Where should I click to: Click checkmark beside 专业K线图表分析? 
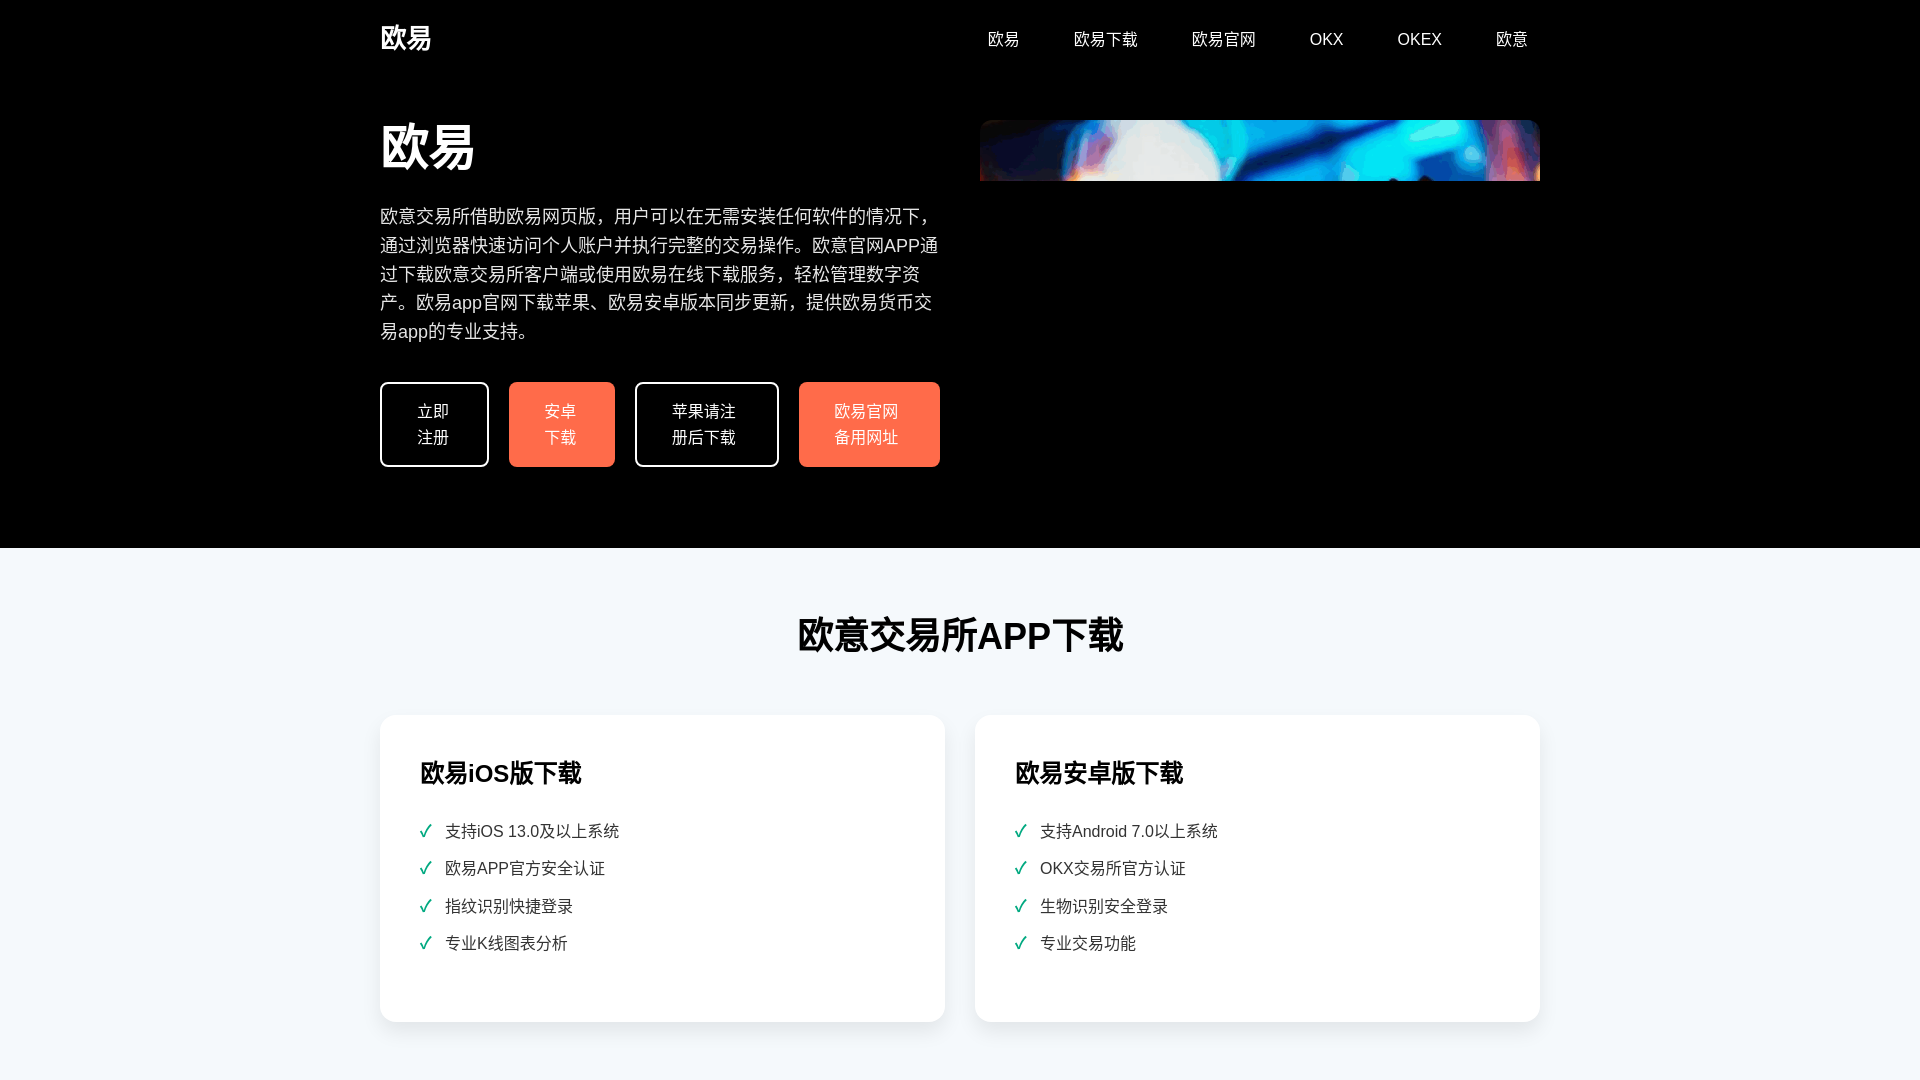[x=426, y=943]
